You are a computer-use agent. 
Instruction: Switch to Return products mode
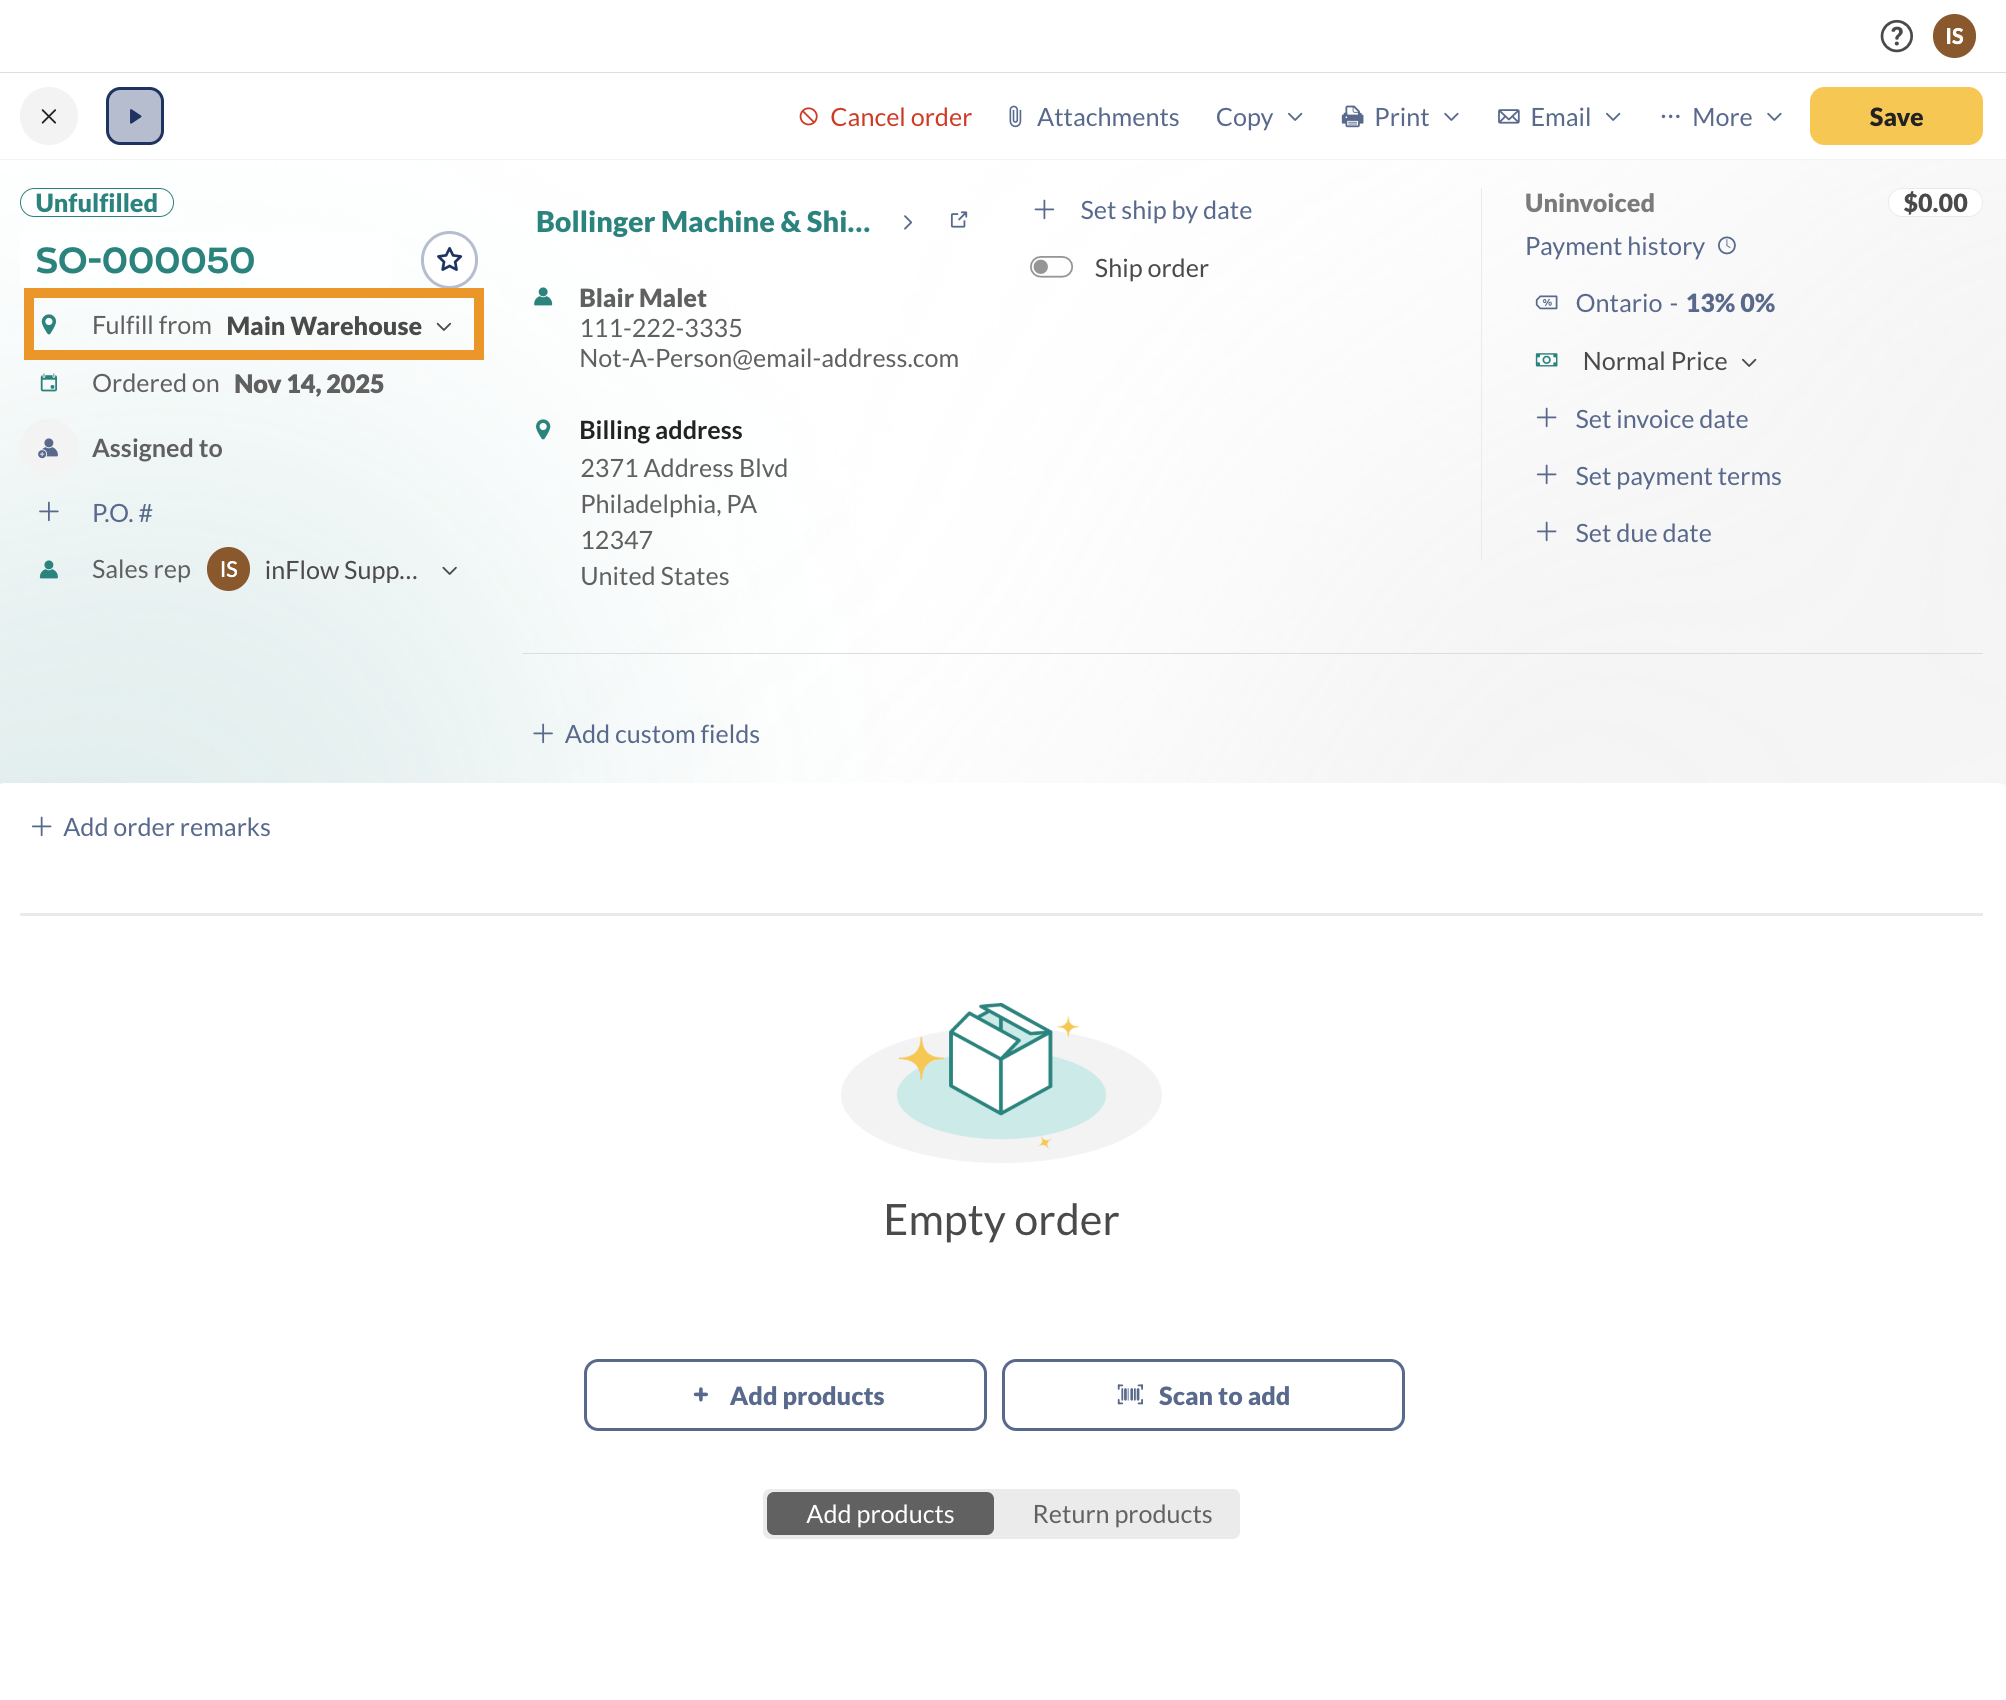1121,1514
